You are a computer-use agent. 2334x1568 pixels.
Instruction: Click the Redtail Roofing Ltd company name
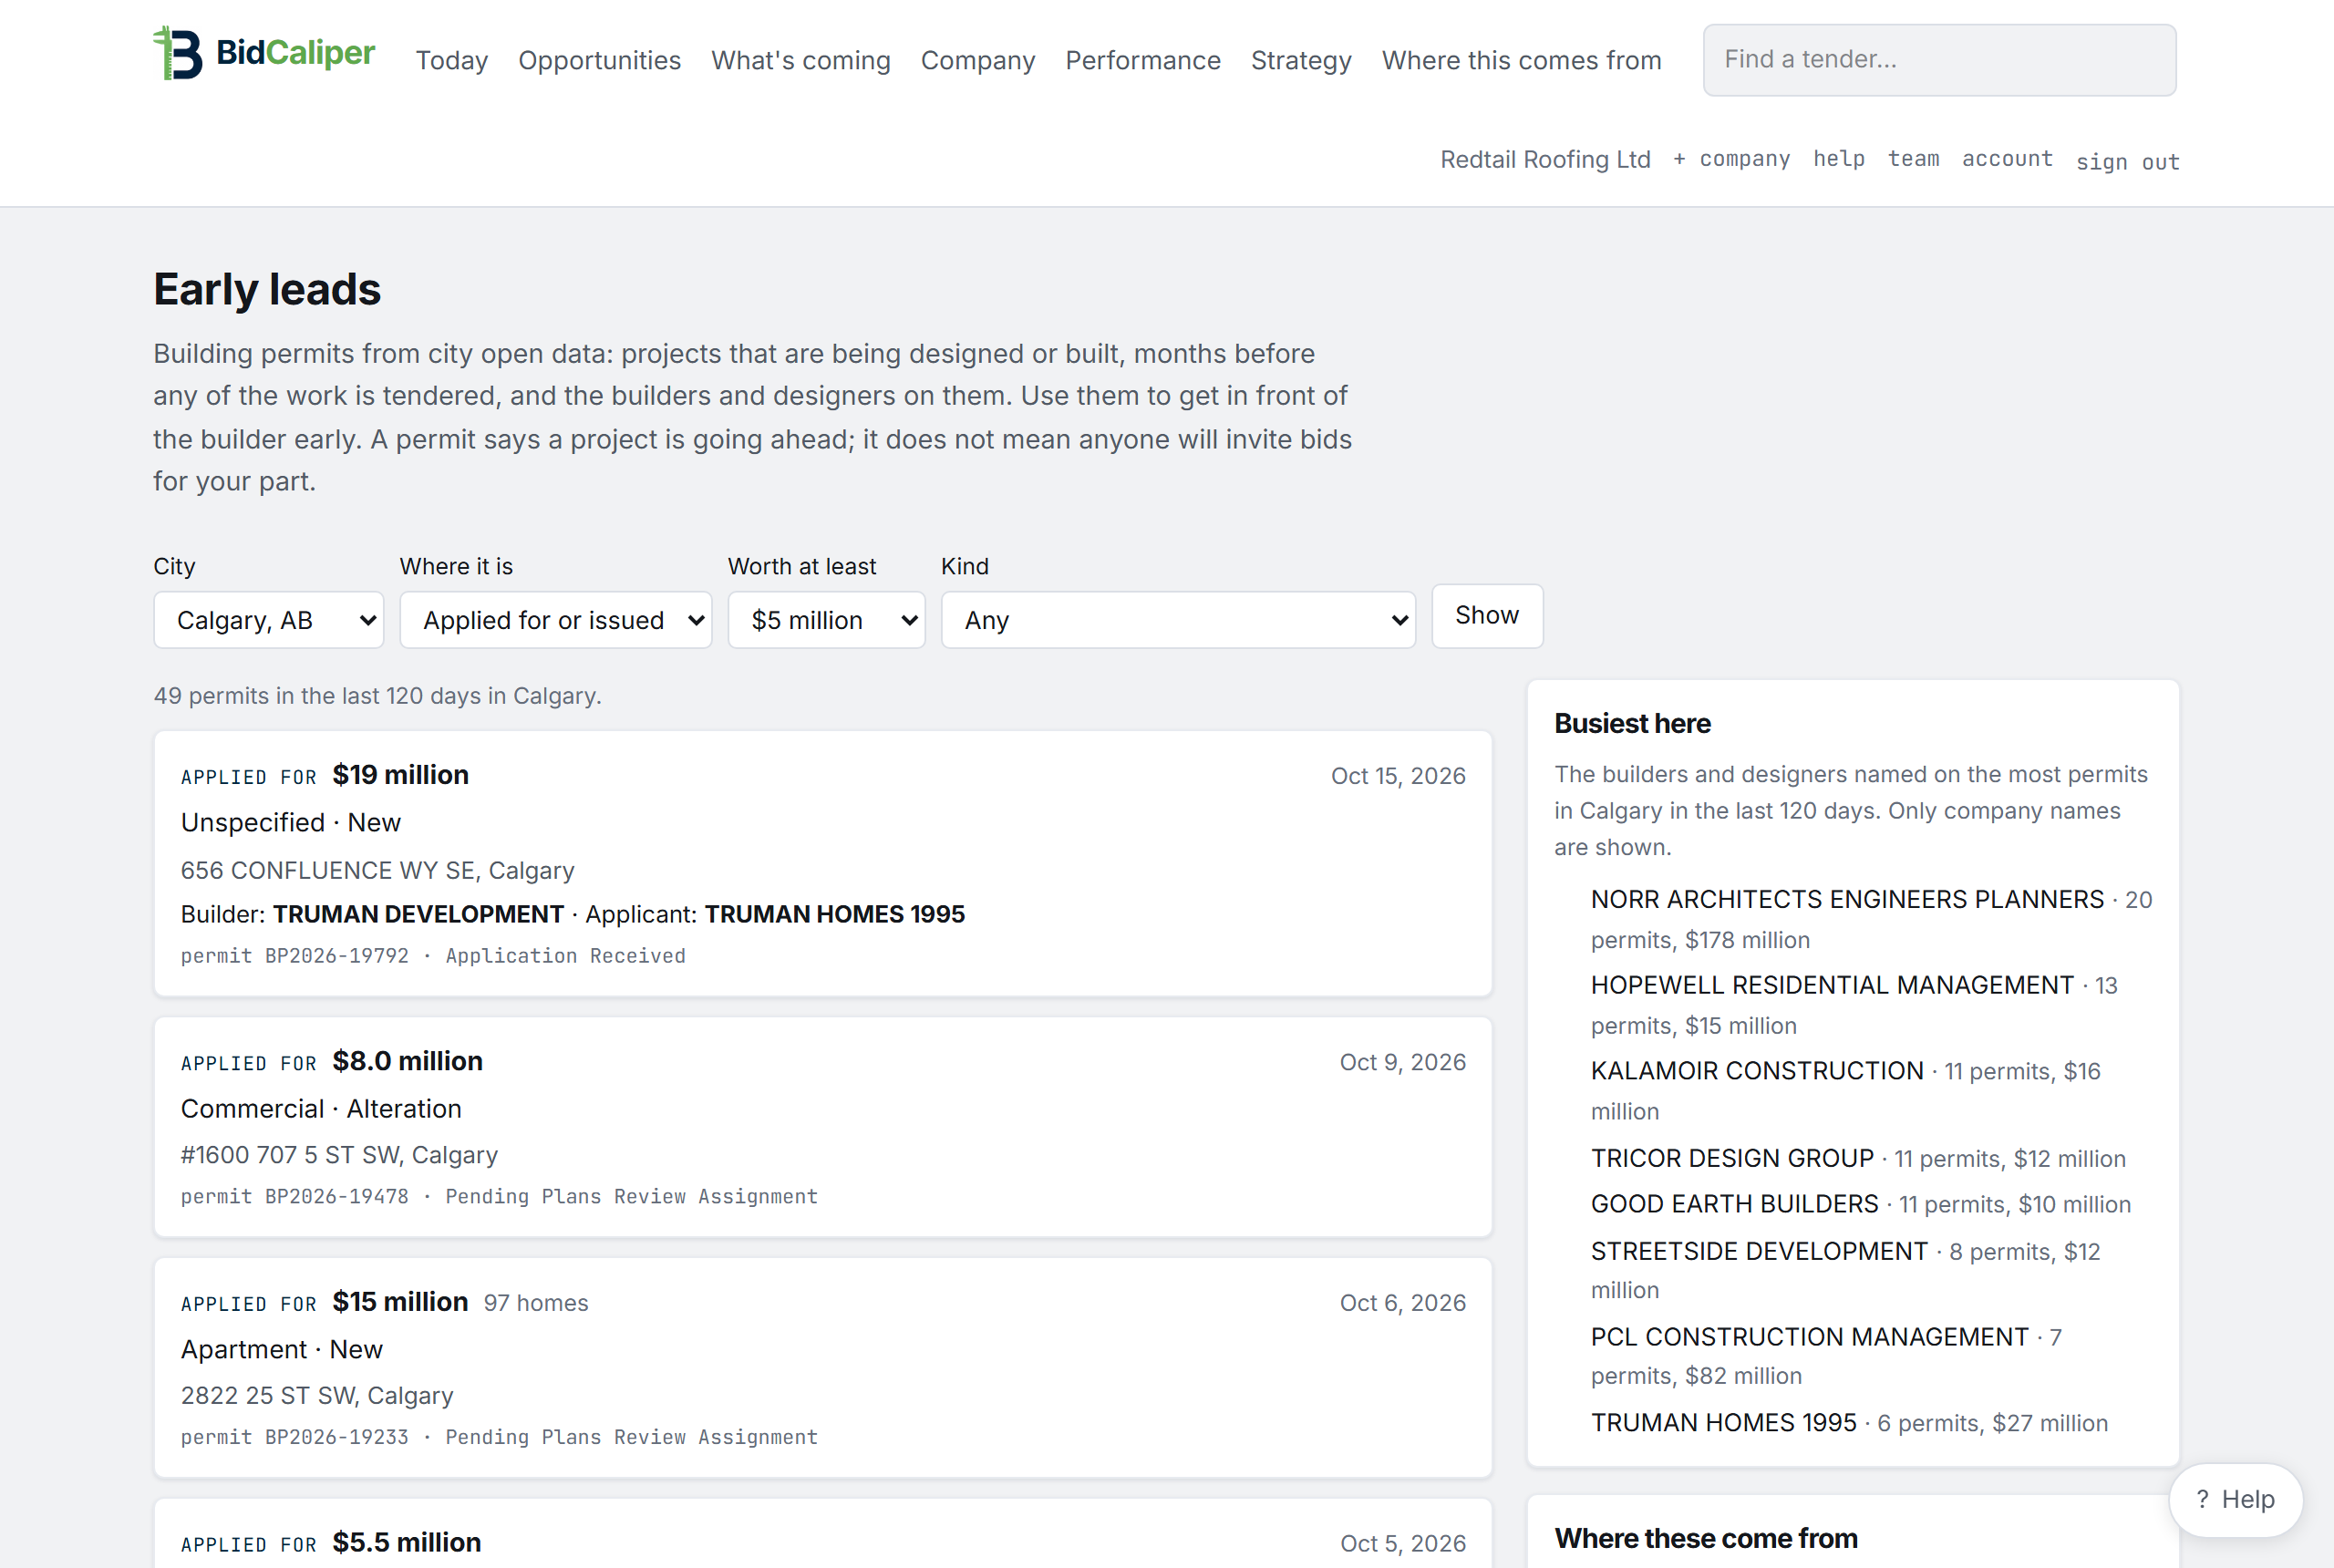1545,159
